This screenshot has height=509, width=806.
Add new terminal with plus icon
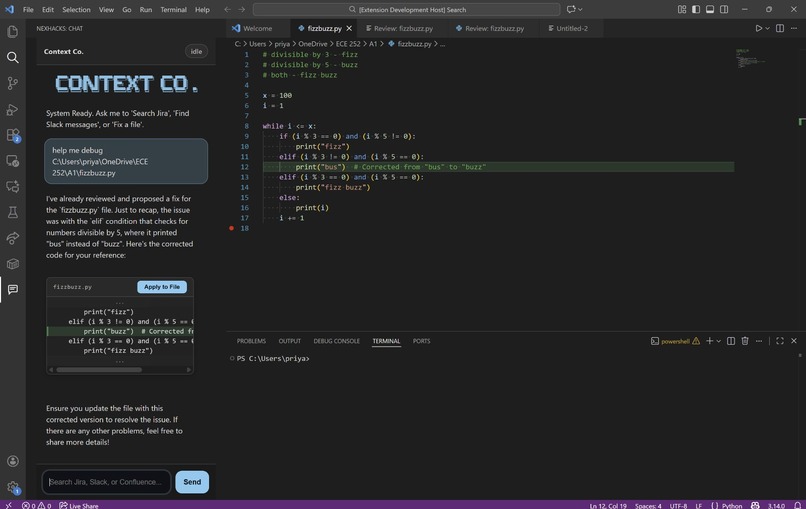click(x=709, y=341)
